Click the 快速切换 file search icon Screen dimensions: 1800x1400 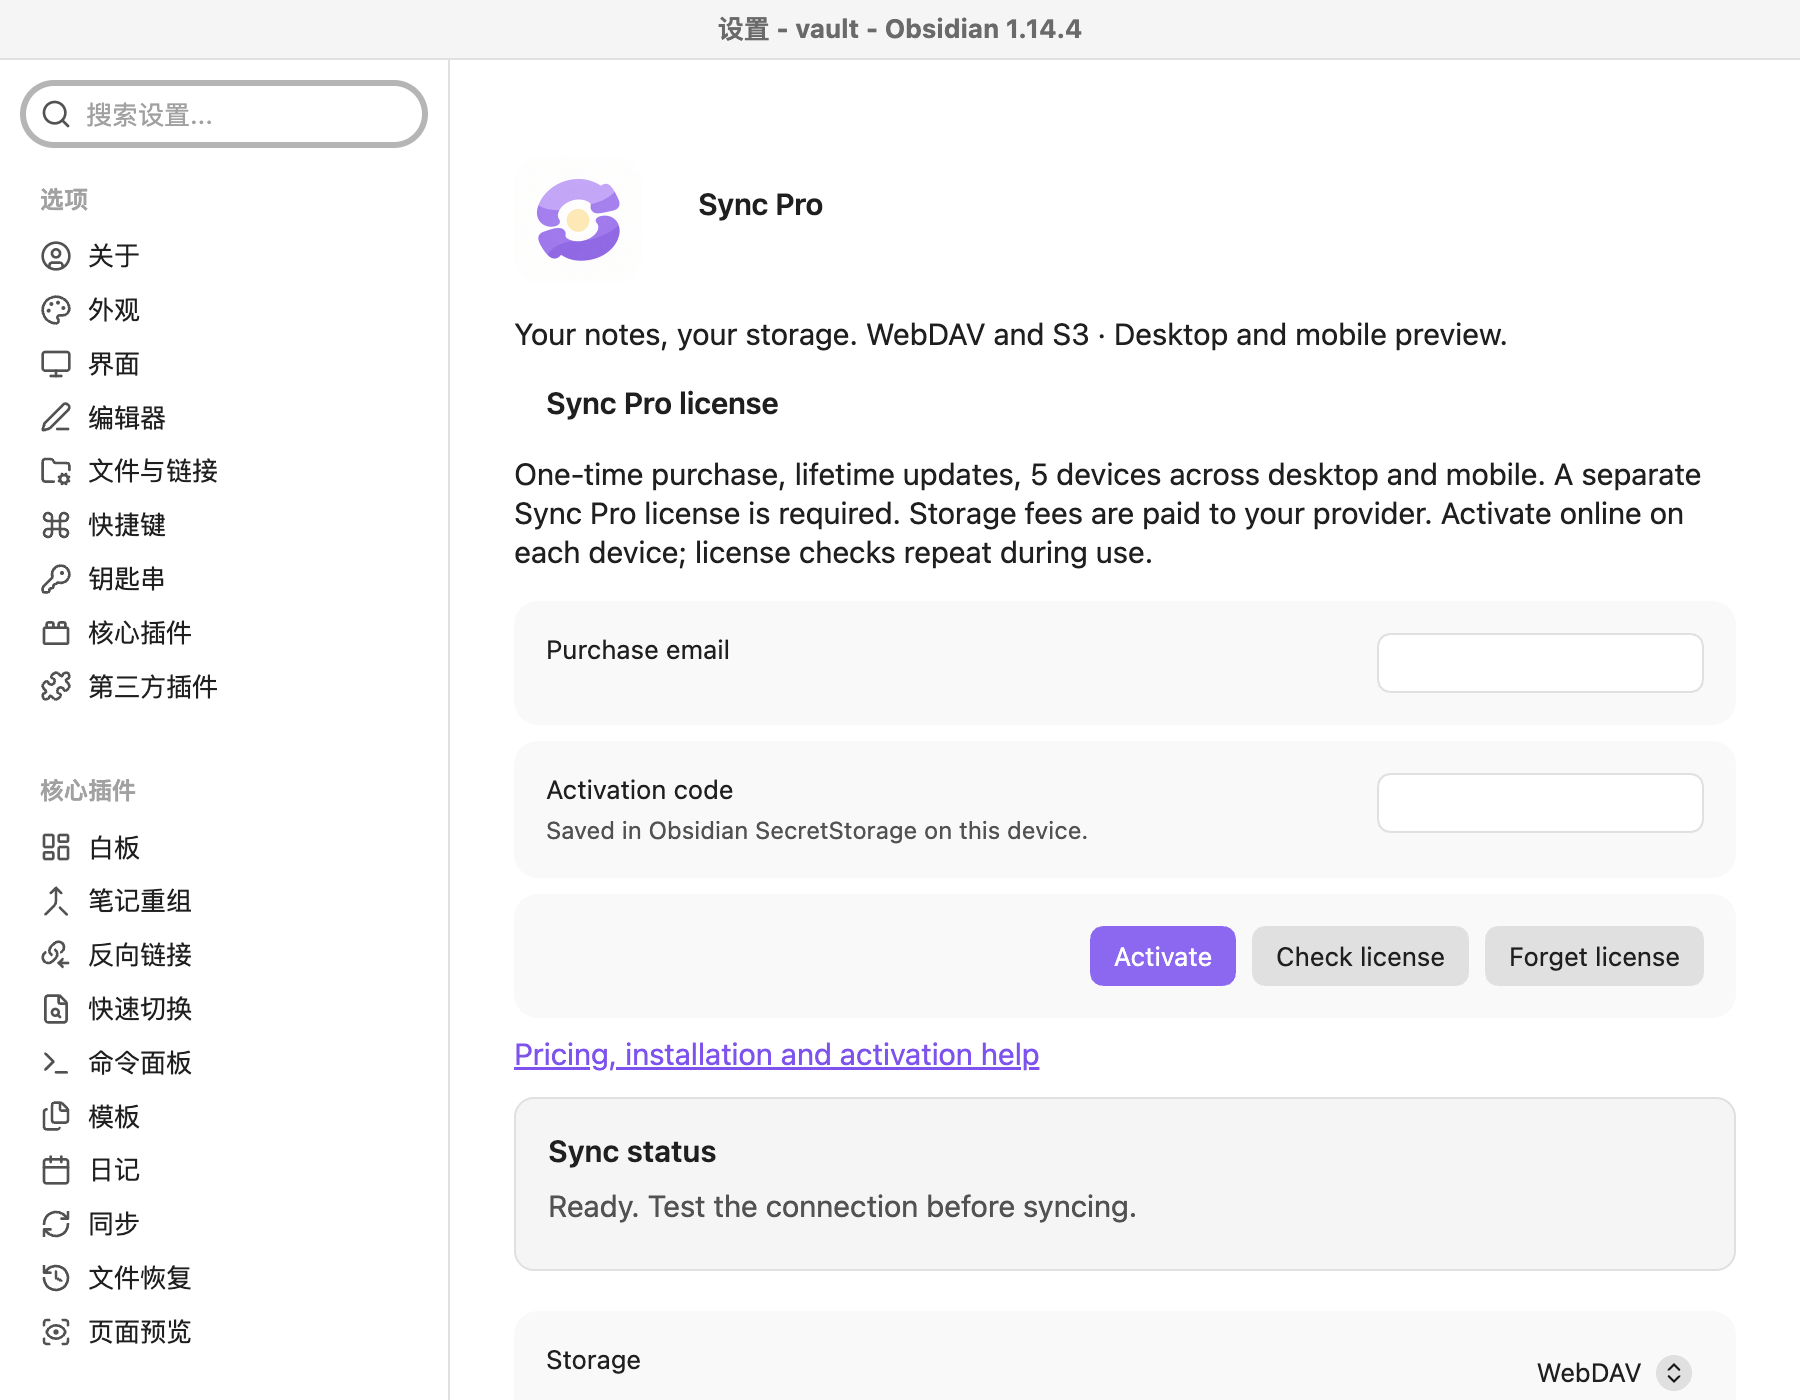(x=56, y=1009)
